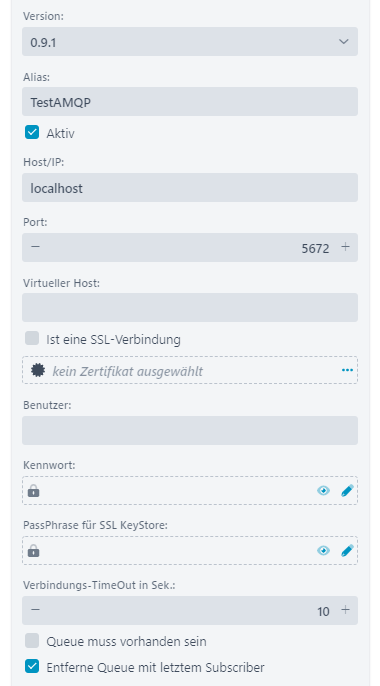The width and height of the screenshot is (380, 686).
Task: Click the lock icon in the Kennwort field
Action: (x=34, y=491)
